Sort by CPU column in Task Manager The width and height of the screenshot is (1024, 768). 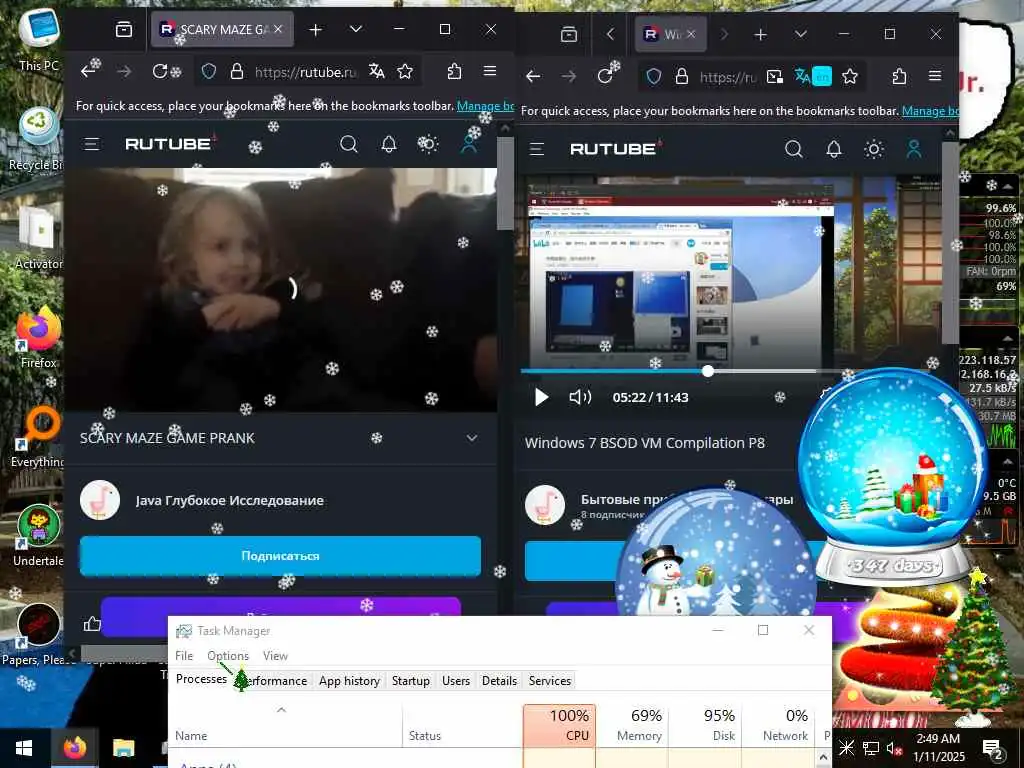560,726
